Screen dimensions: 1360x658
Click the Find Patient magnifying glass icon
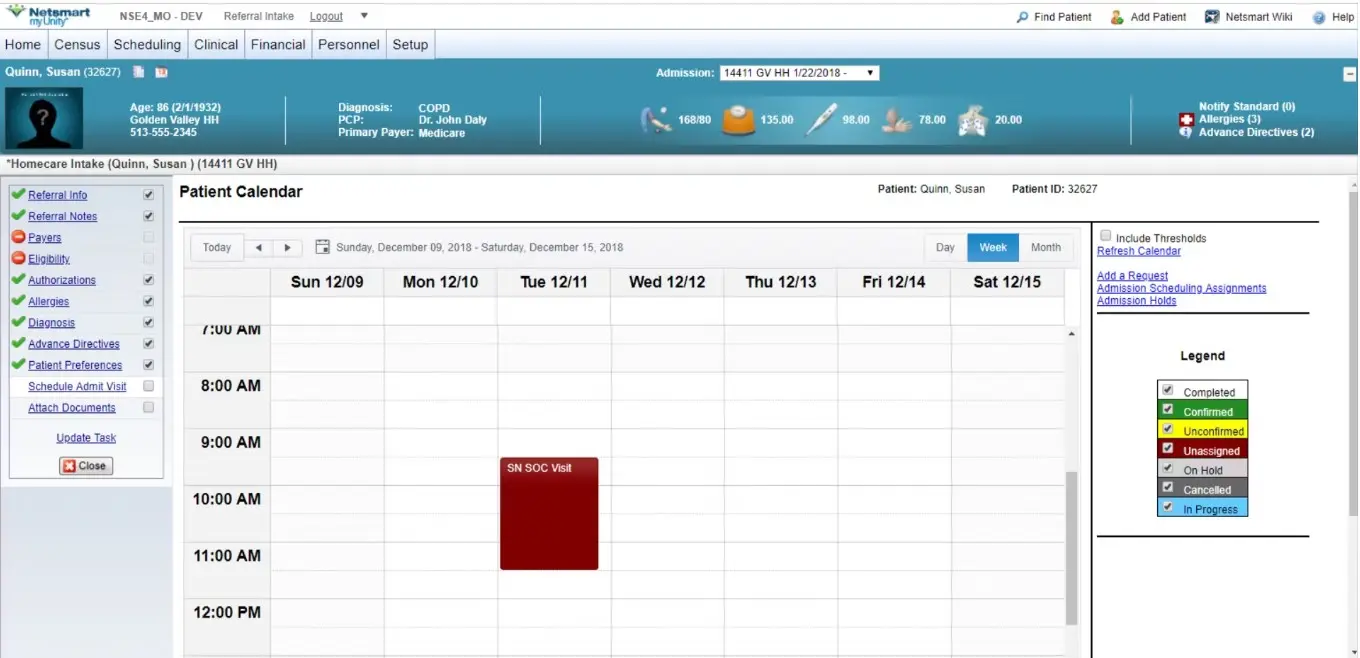pos(1021,16)
